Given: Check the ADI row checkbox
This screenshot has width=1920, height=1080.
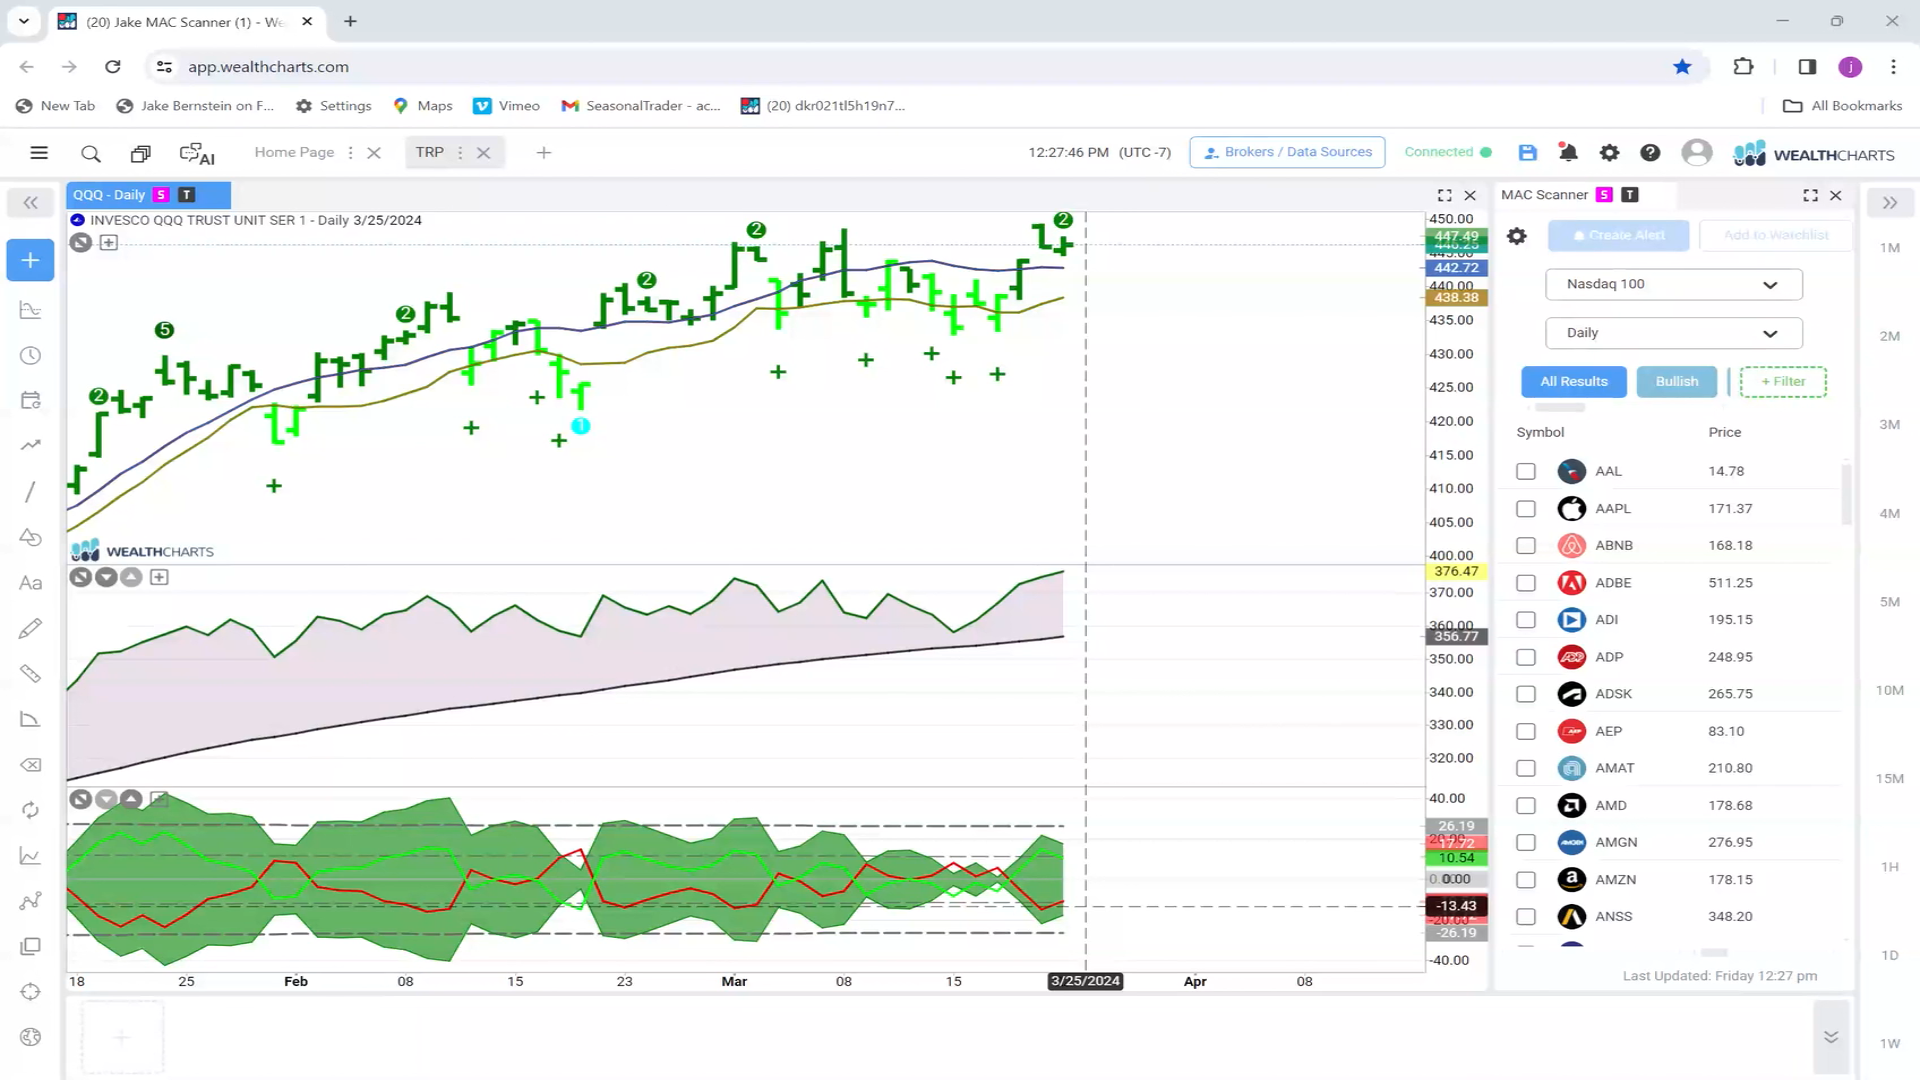Looking at the screenshot, I should [x=1526, y=620].
